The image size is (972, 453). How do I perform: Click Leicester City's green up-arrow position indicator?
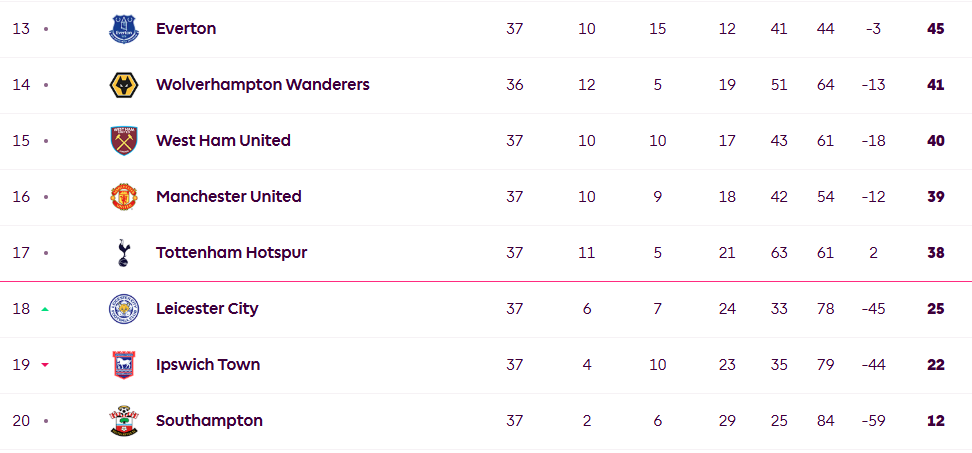[x=45, y=309]
